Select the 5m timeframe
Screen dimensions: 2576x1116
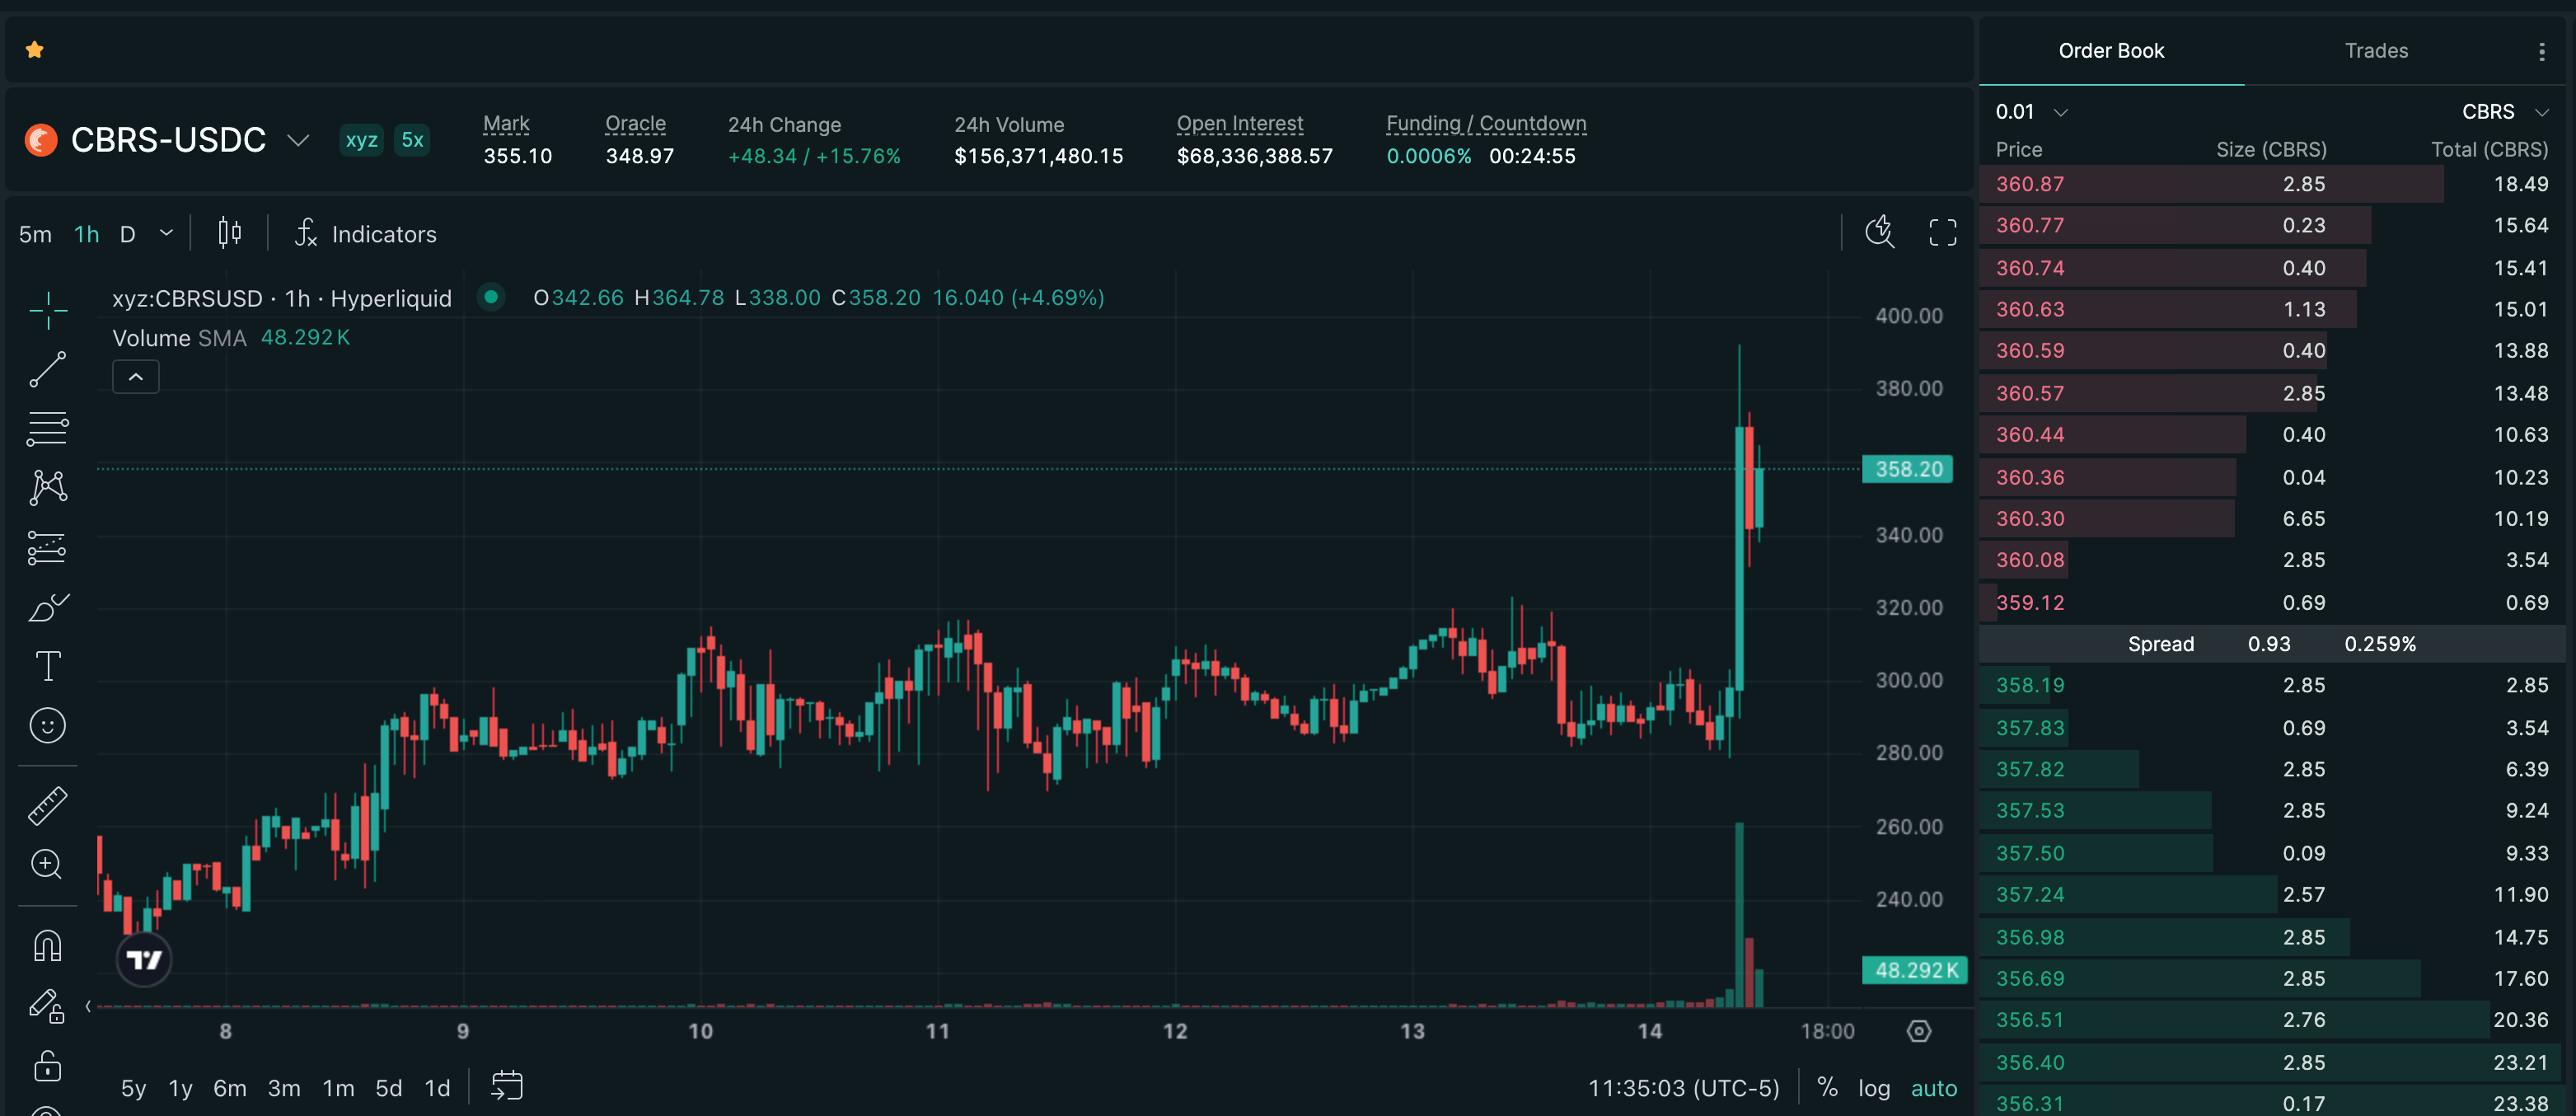(x=35, y=234)
